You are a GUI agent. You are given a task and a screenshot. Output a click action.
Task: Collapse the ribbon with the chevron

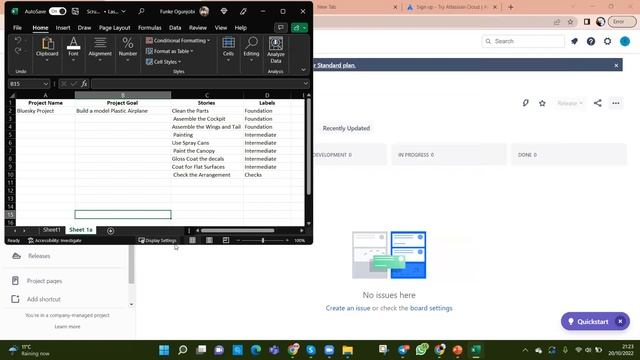303,70
